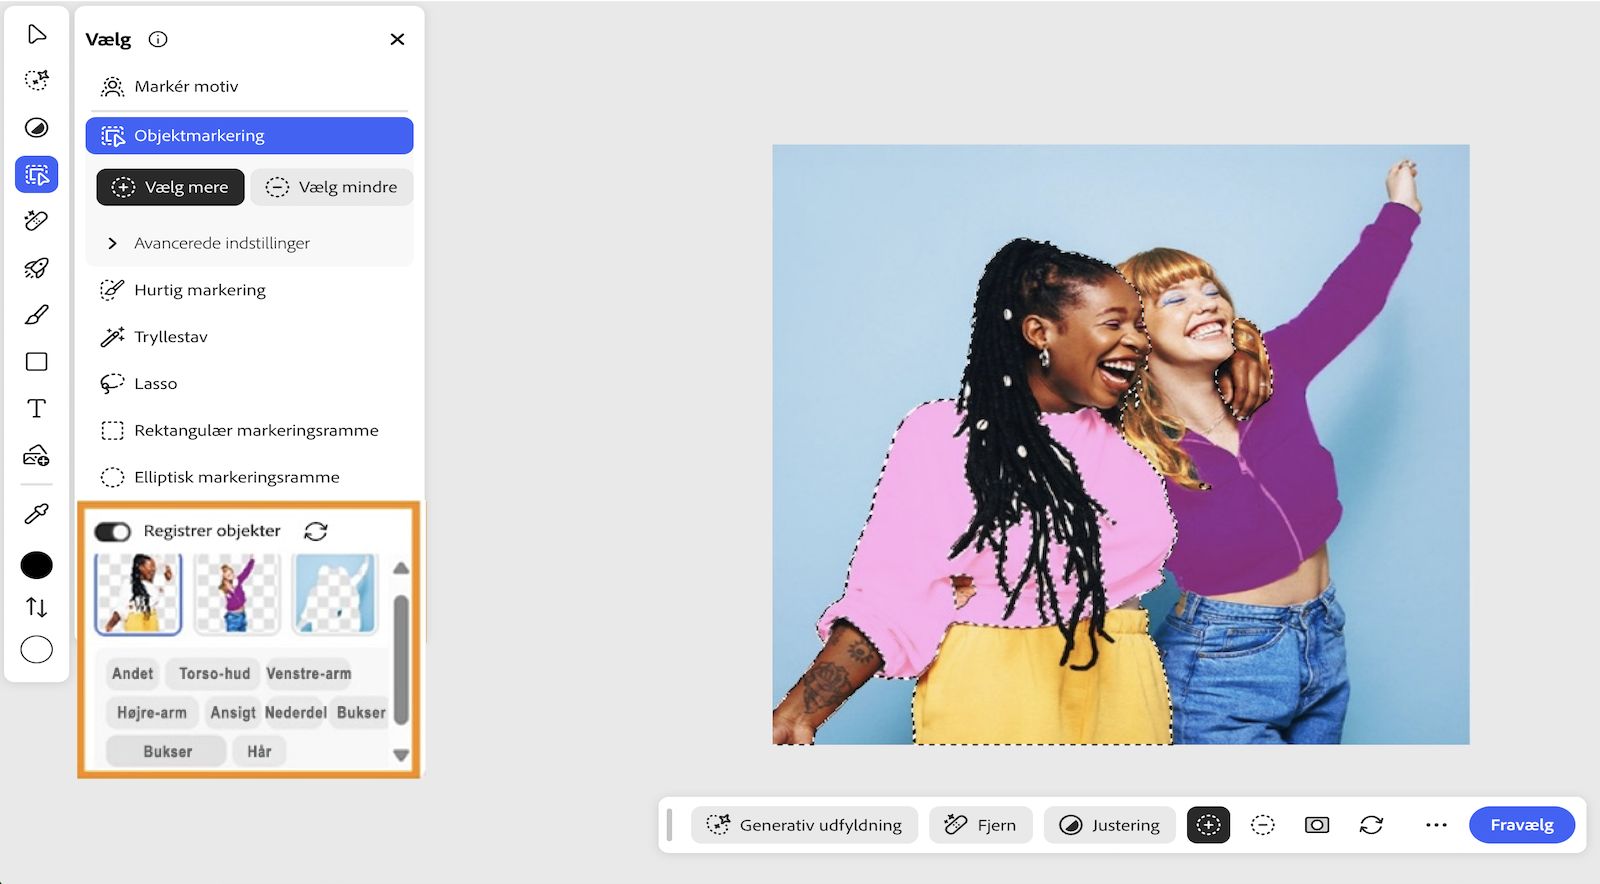The width and height of the screenshot is (1600, 884).
Task: Select the purple-top woman object thumbnail
Action: [x=236, y=594]
